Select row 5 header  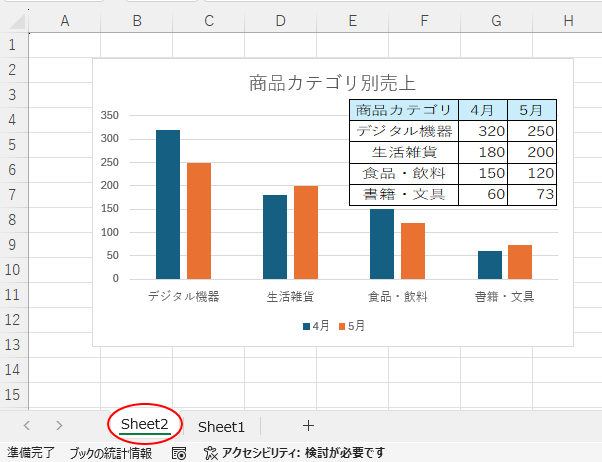(12, 145)
